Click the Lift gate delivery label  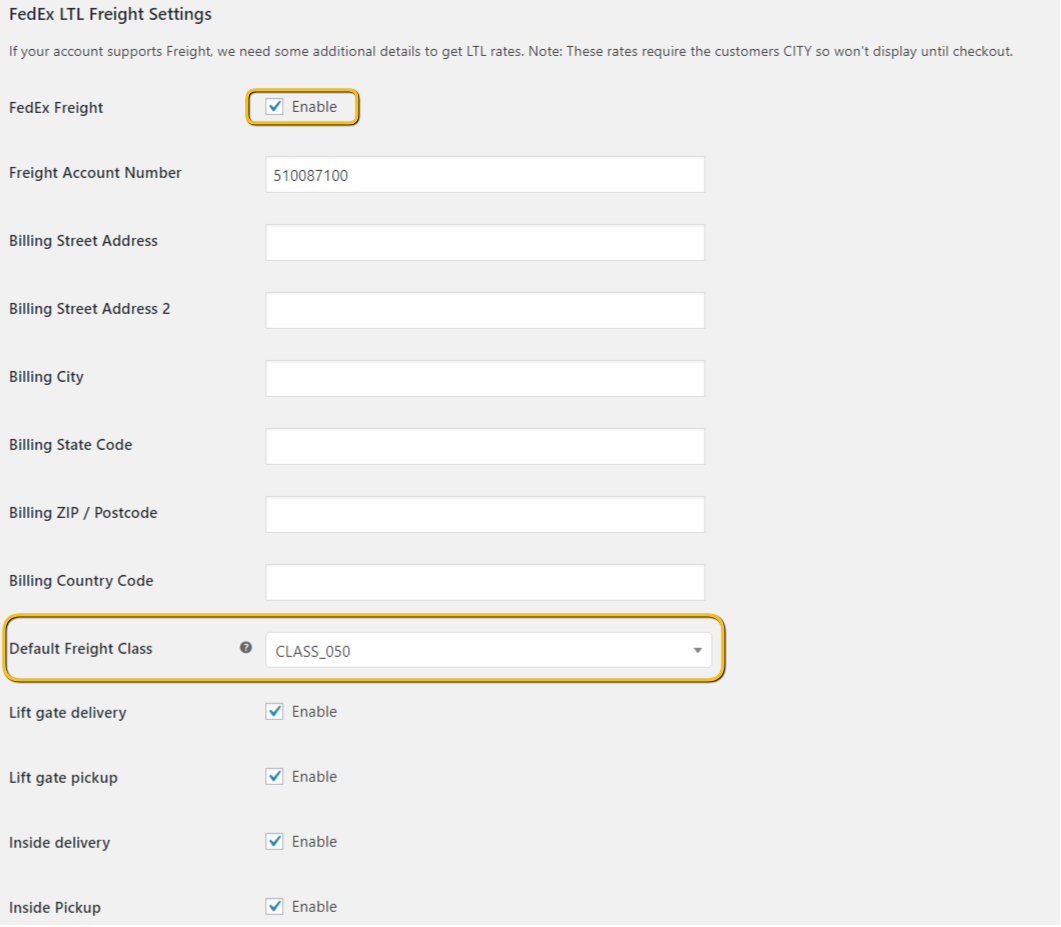click(68, 713)
